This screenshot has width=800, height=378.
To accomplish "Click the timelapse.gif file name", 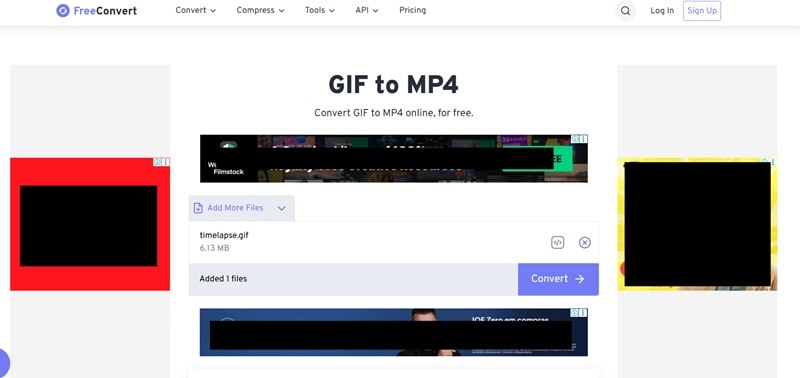I will 224,235.
